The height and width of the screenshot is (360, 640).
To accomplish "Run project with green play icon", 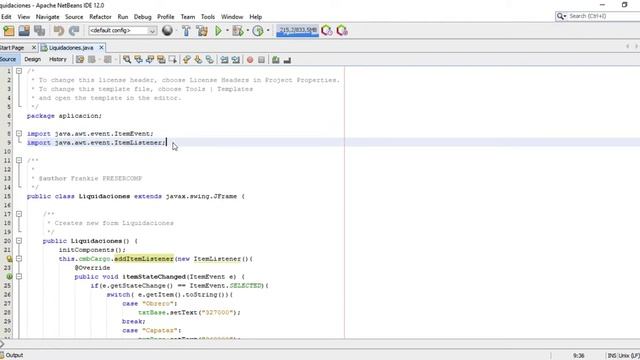I will tap(218, 31).
